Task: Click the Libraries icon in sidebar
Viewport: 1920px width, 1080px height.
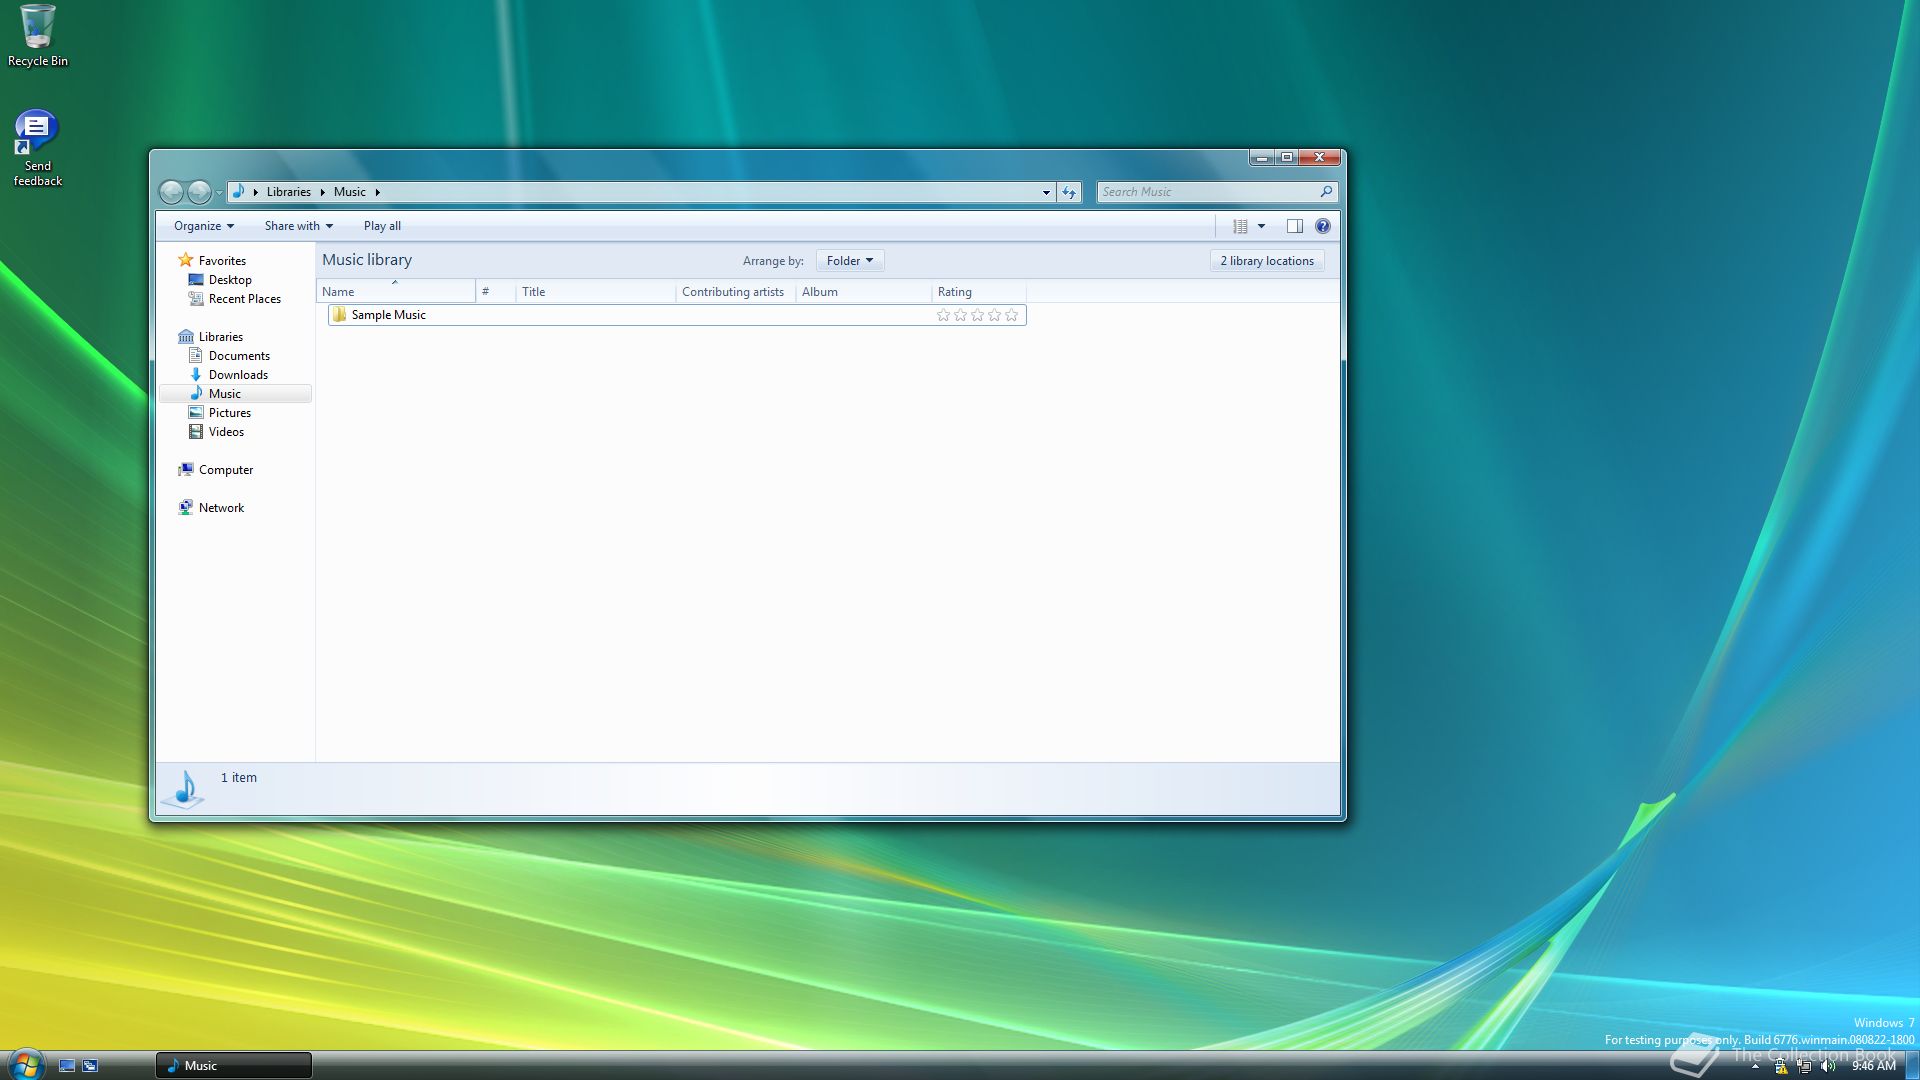Action: [x=185, y=337]
